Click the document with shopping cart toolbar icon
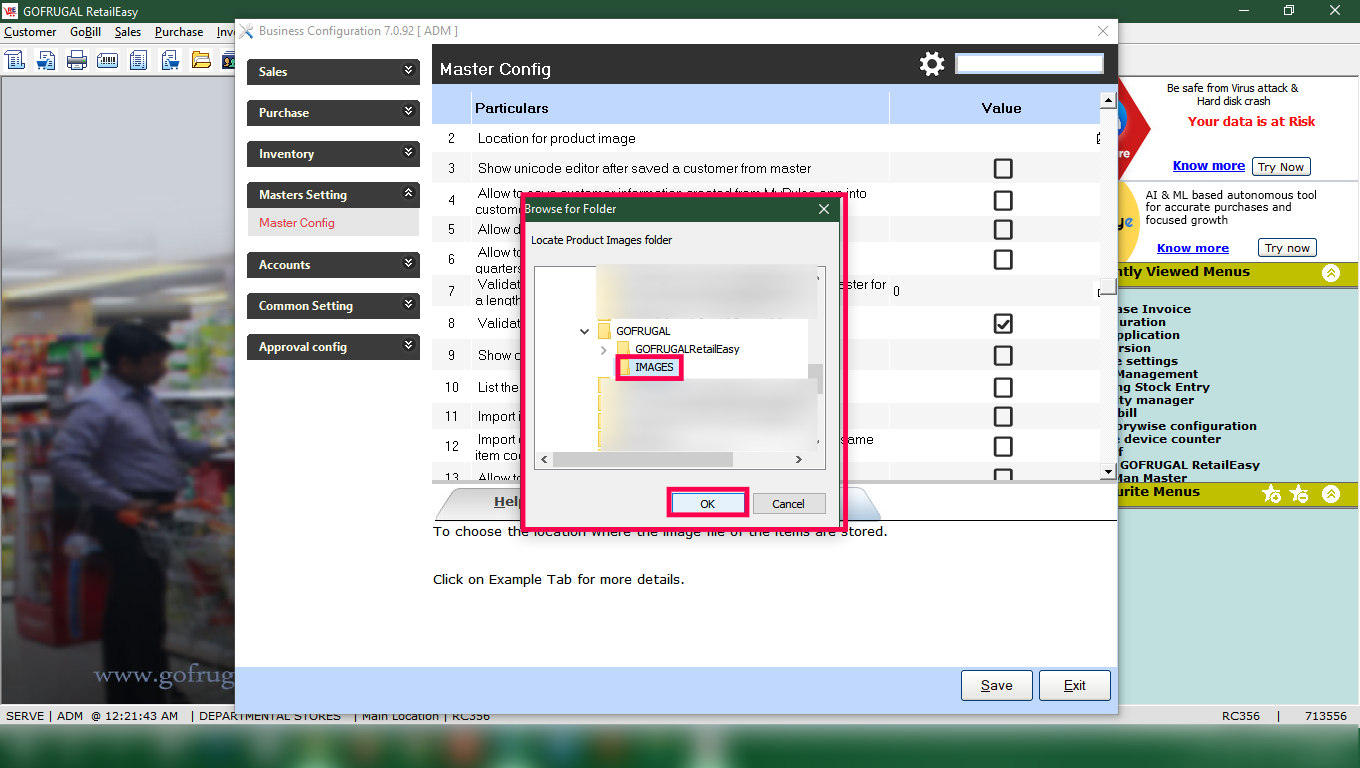Image resolution: width=1360 pixels, height=768 pixels. click(x=170, y=60)
